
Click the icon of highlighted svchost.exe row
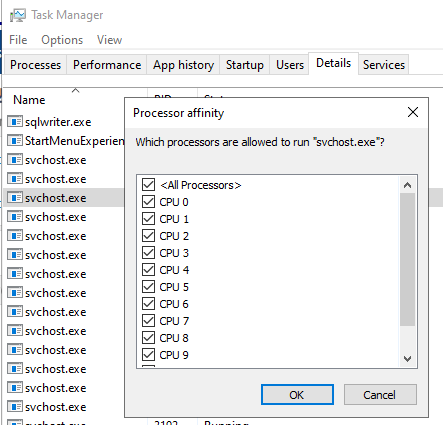coord(15,198)
